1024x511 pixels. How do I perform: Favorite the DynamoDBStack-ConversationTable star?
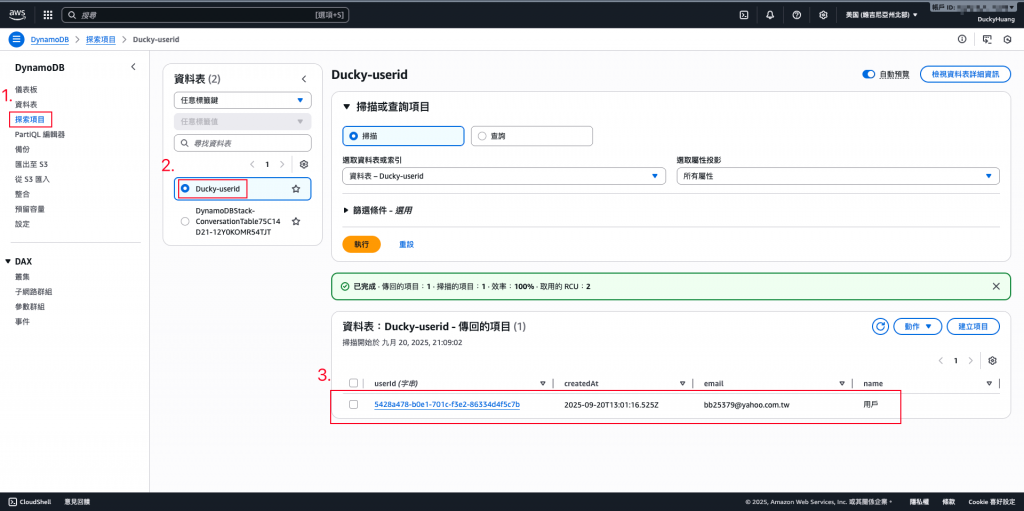(x=296, y=222)
